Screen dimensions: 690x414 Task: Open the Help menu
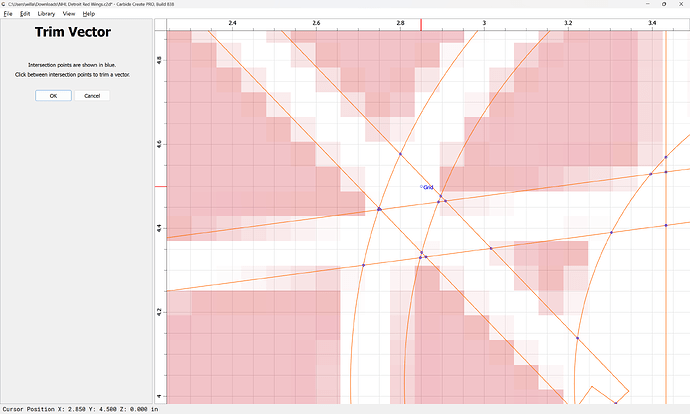point(89,14)
